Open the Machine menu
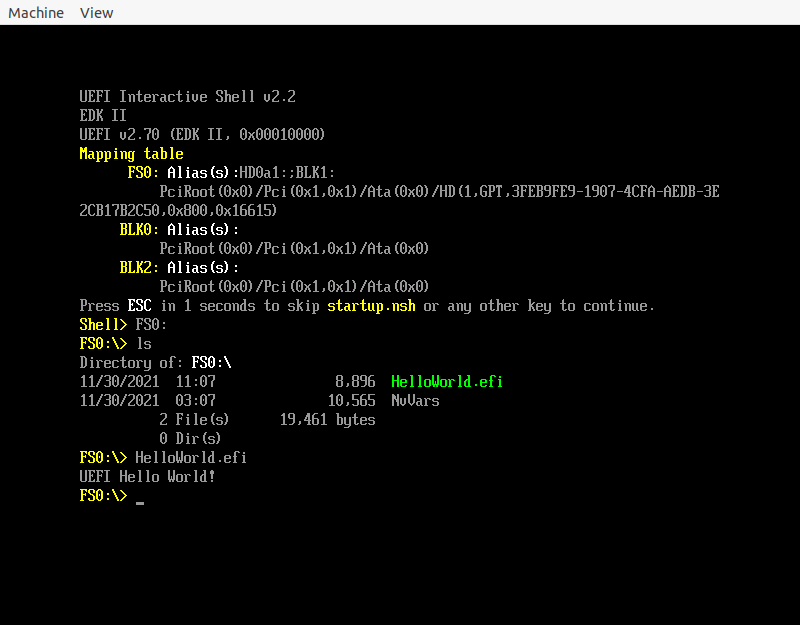This screenshot has width=800, height=625. (x=36, y=13)
